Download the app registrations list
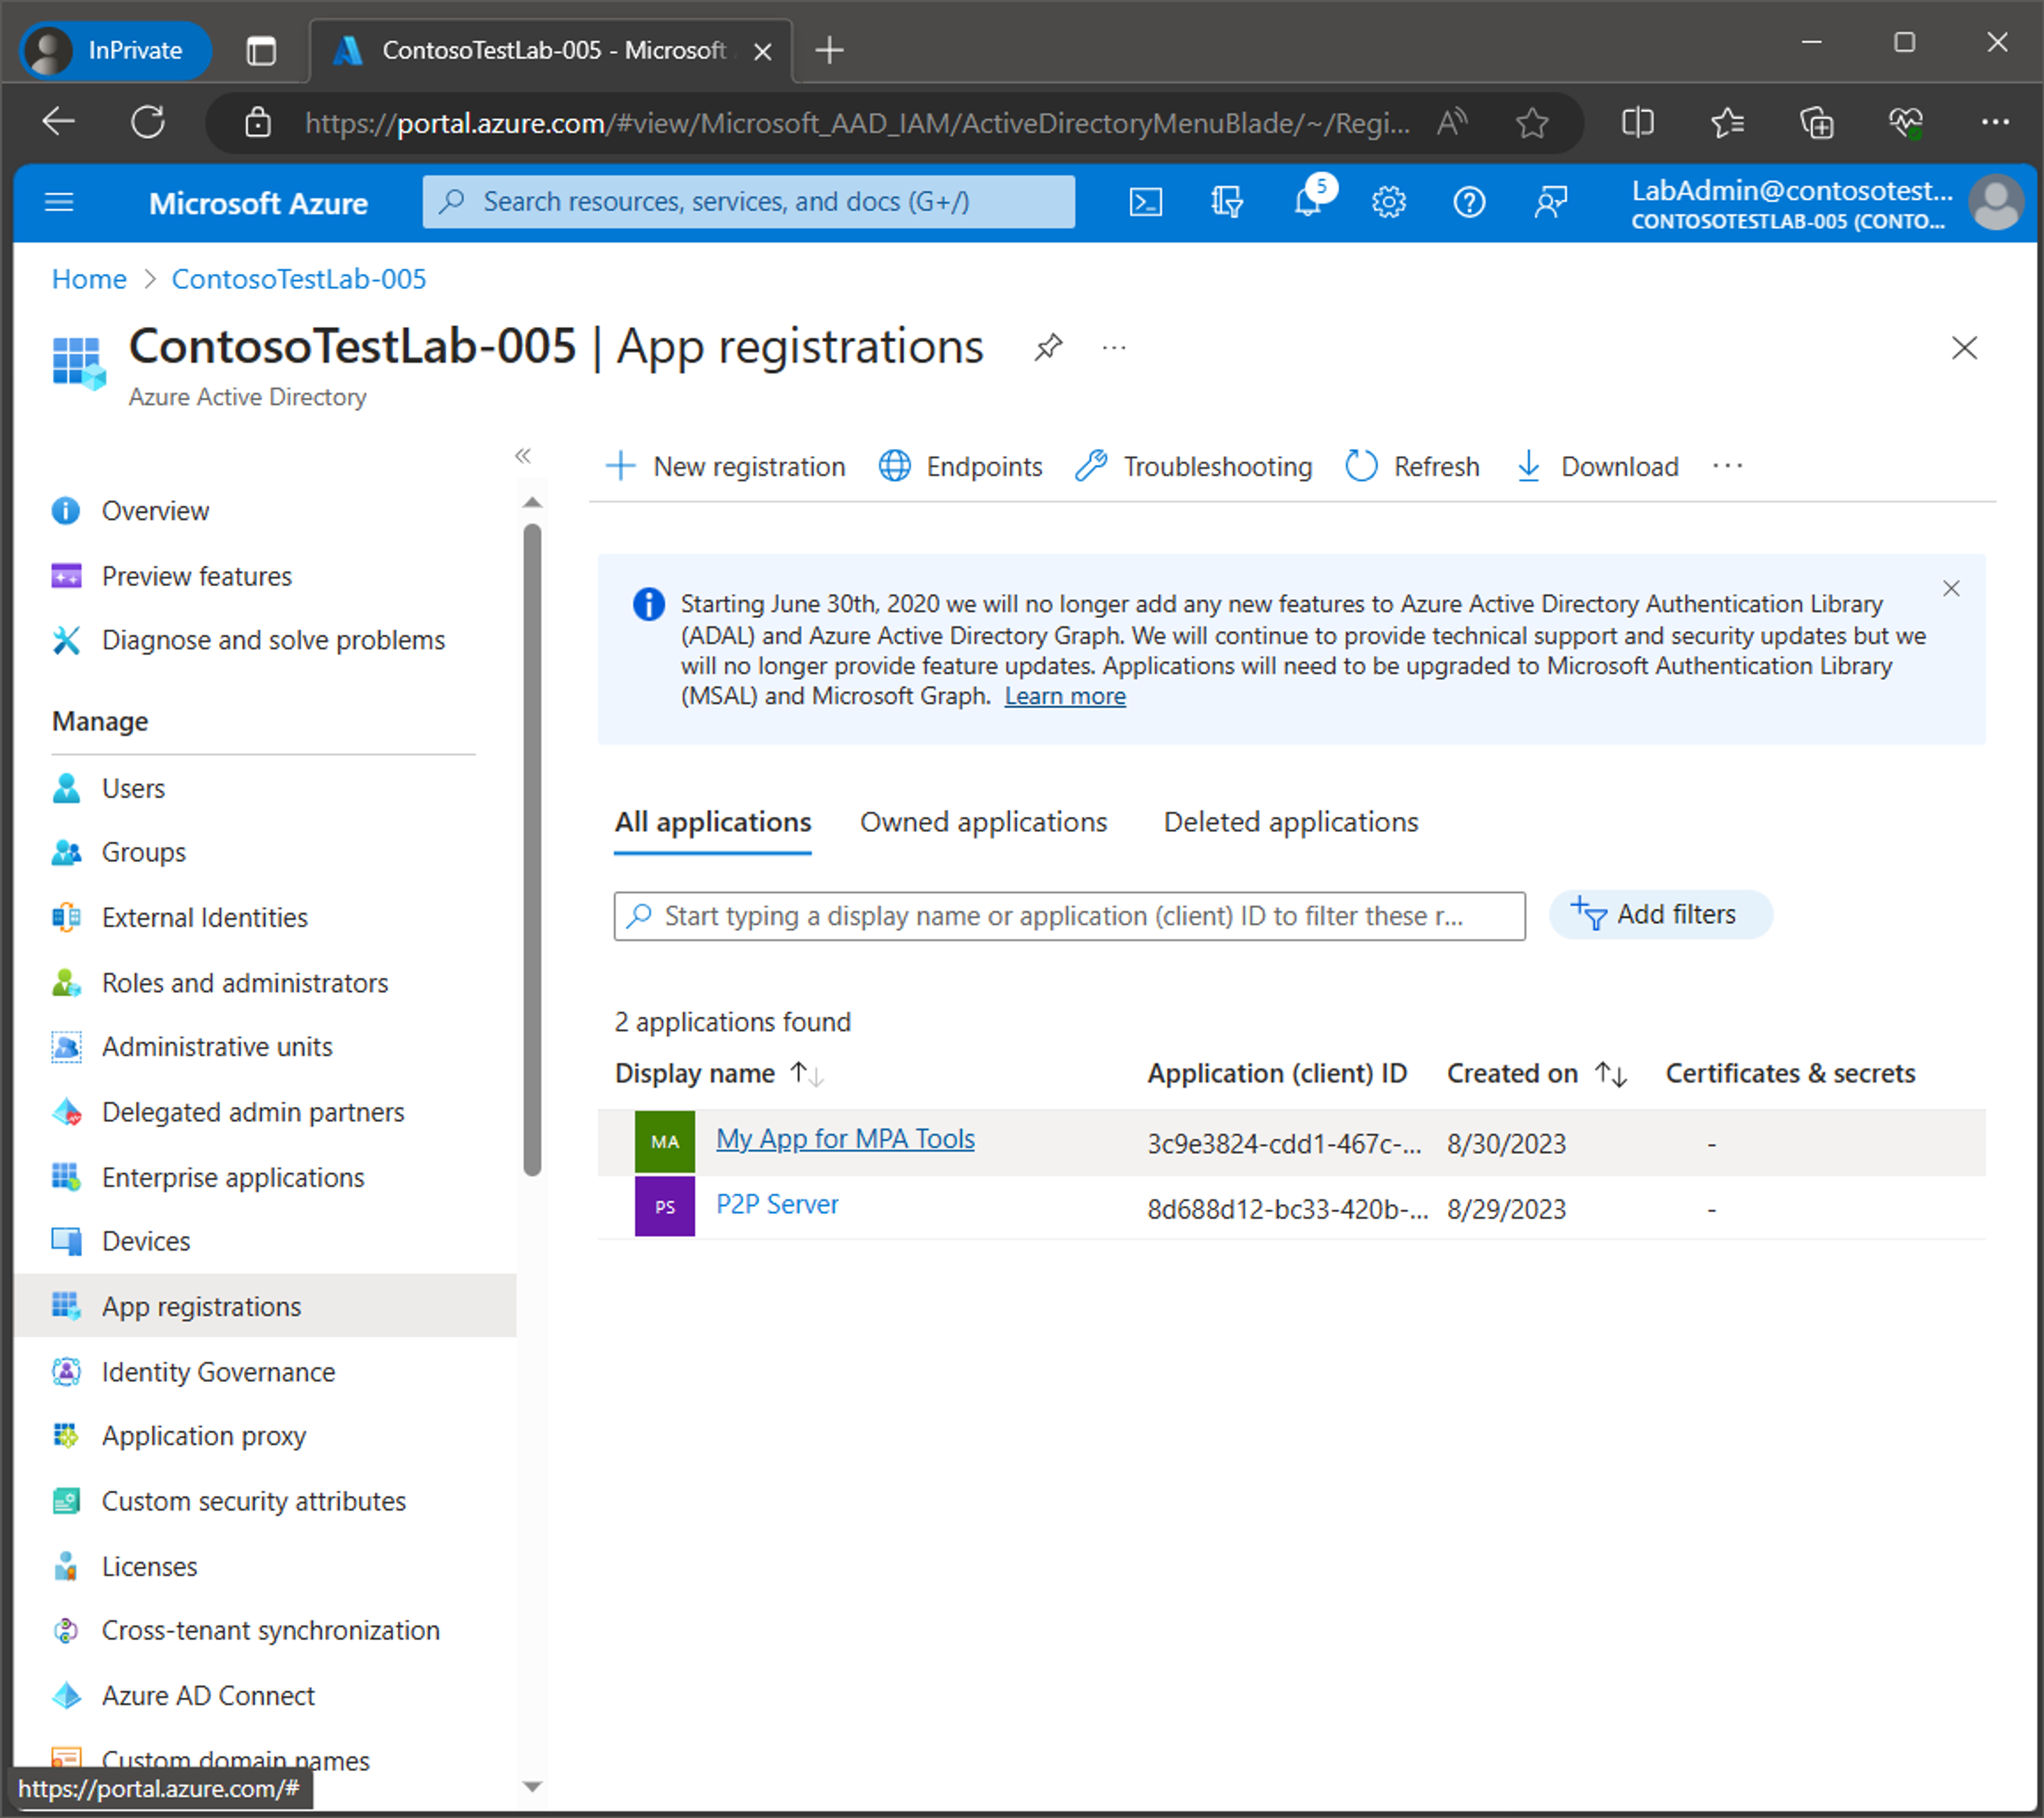This screenshot has height=1818, width=2044. (x=1597, y=466)
